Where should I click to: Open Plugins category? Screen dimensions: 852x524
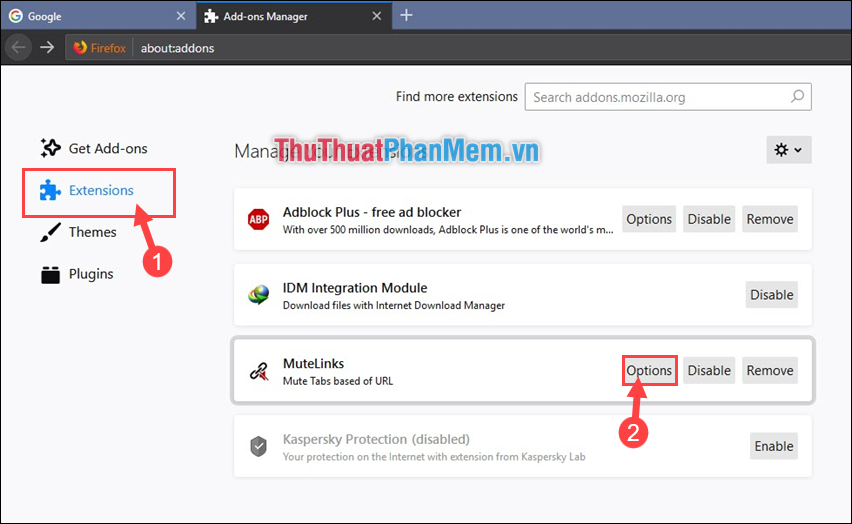(x=77, y=274)
